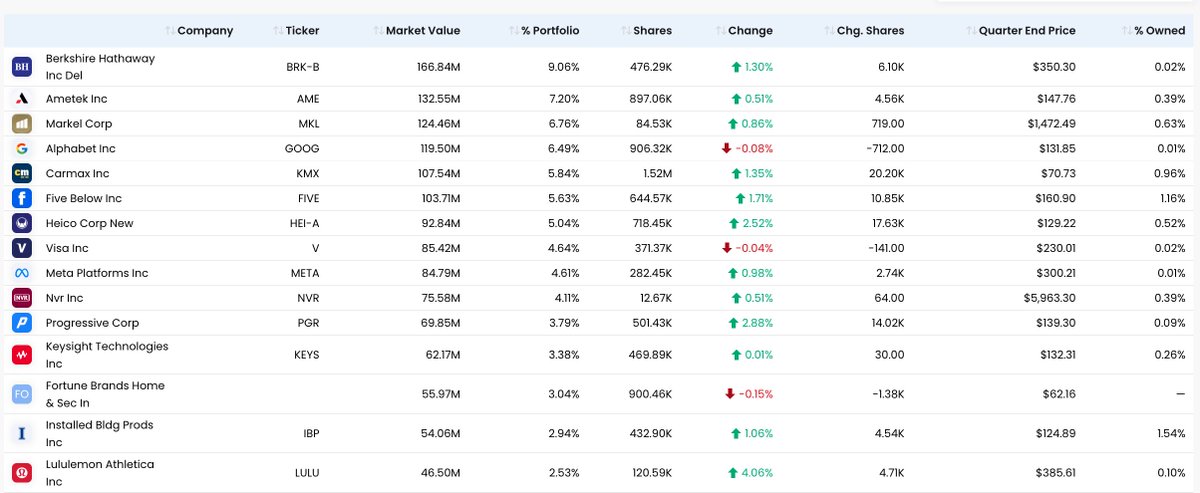This screenshot has width=1200, height=493.
Task: Sort table by % Portfolio column
Action: (544, 31)
